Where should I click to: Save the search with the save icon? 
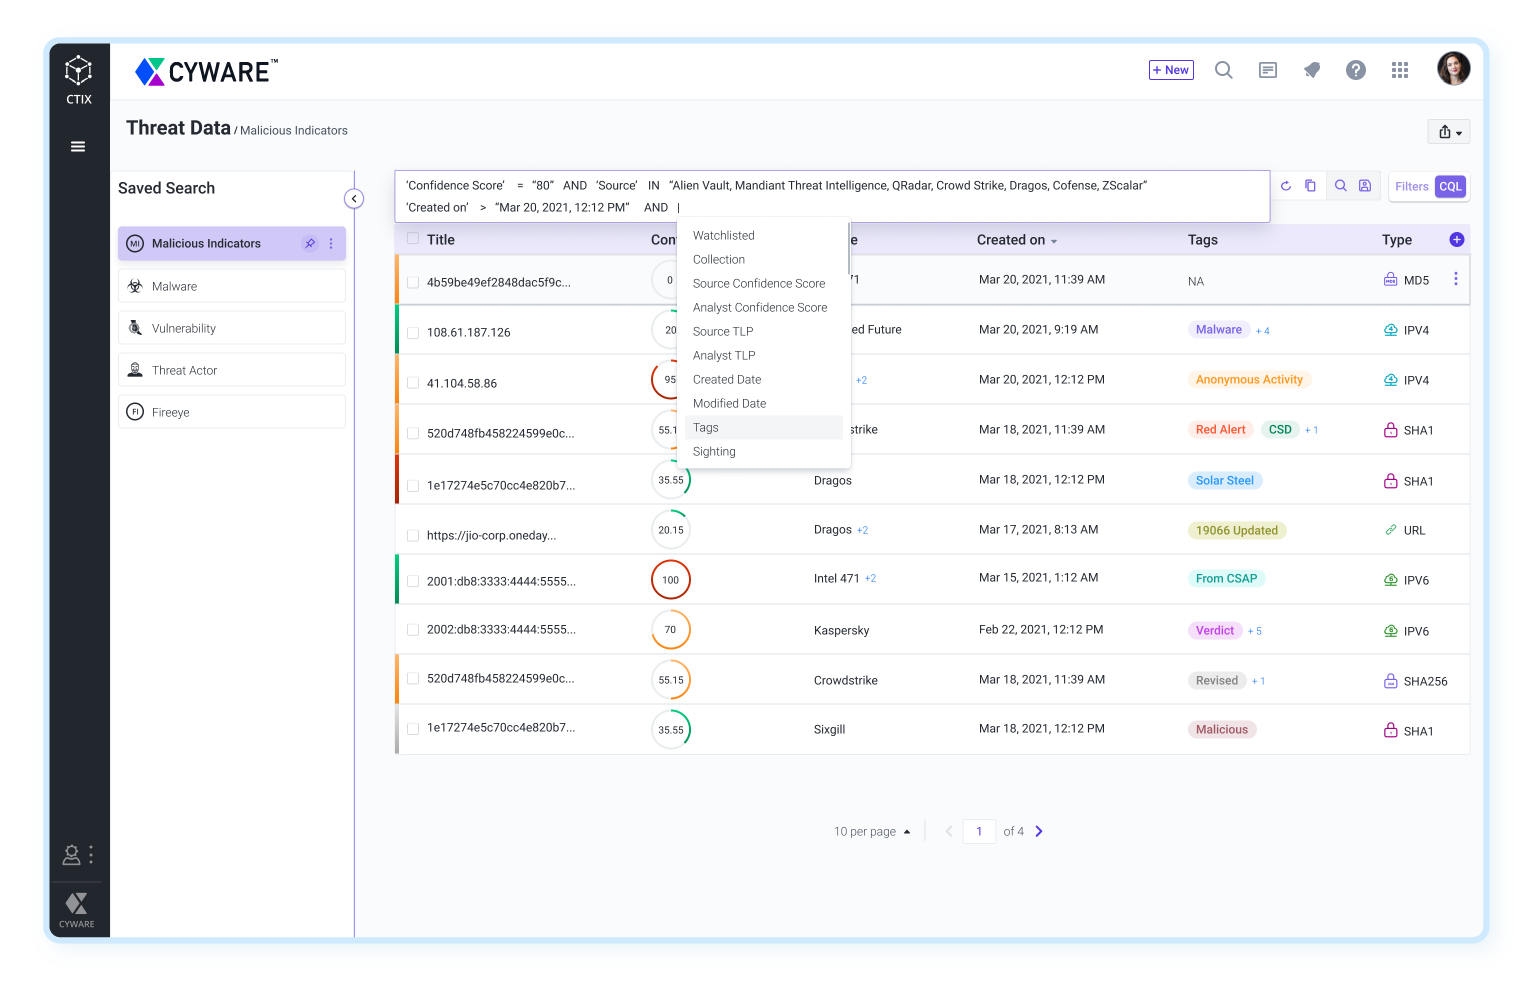1365,186
